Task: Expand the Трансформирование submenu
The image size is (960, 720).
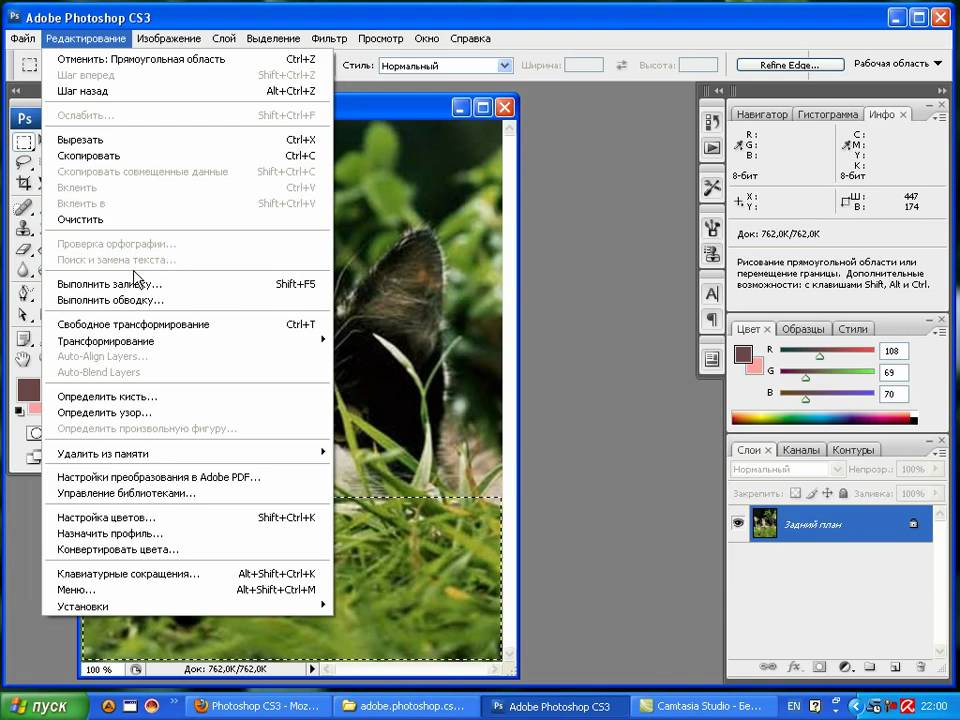Action: click(x=188, y=340)
